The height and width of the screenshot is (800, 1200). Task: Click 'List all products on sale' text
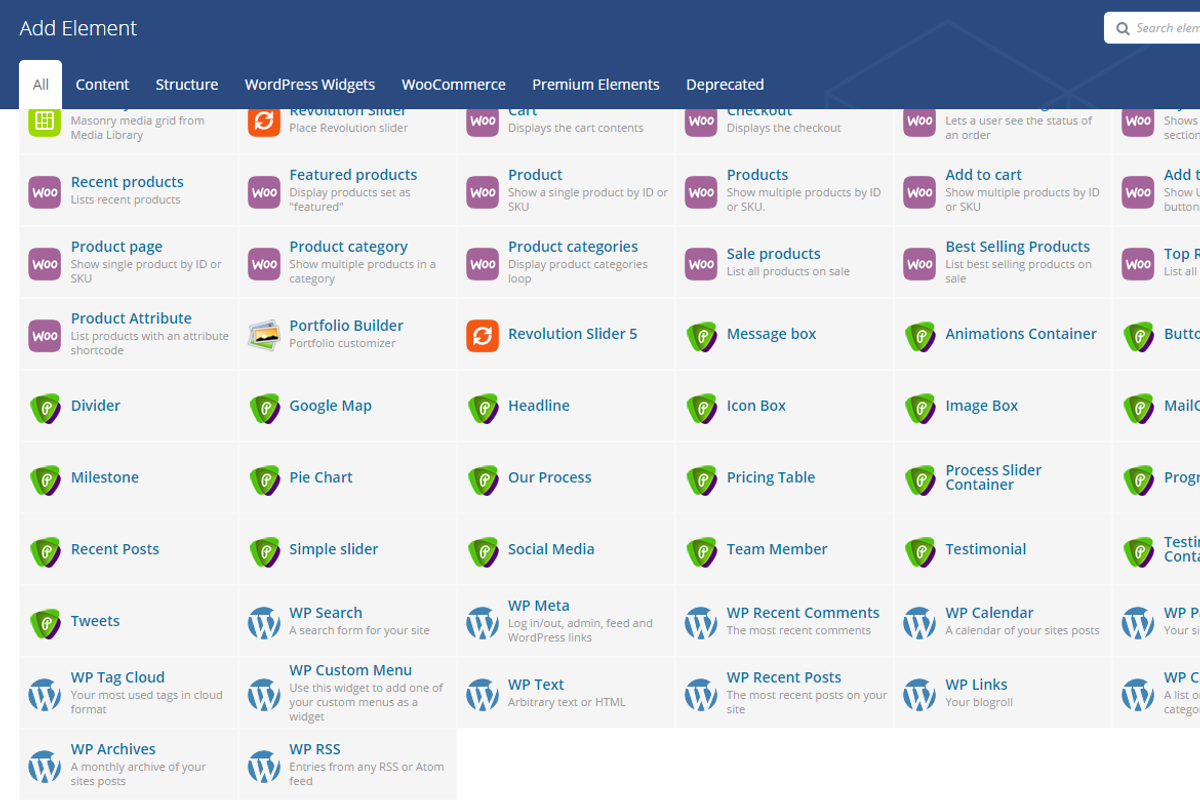tap(788, 272)
